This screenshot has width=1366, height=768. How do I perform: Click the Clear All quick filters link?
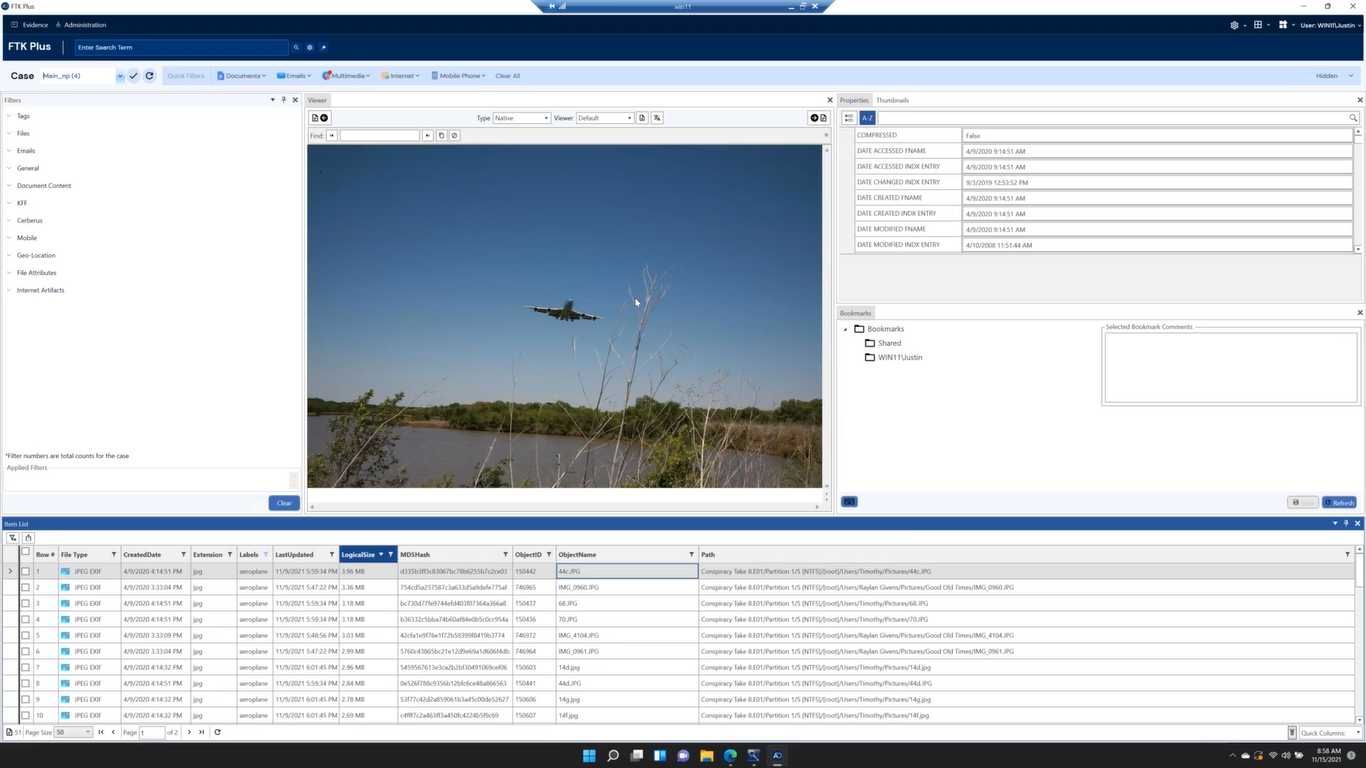click(507, 76)
